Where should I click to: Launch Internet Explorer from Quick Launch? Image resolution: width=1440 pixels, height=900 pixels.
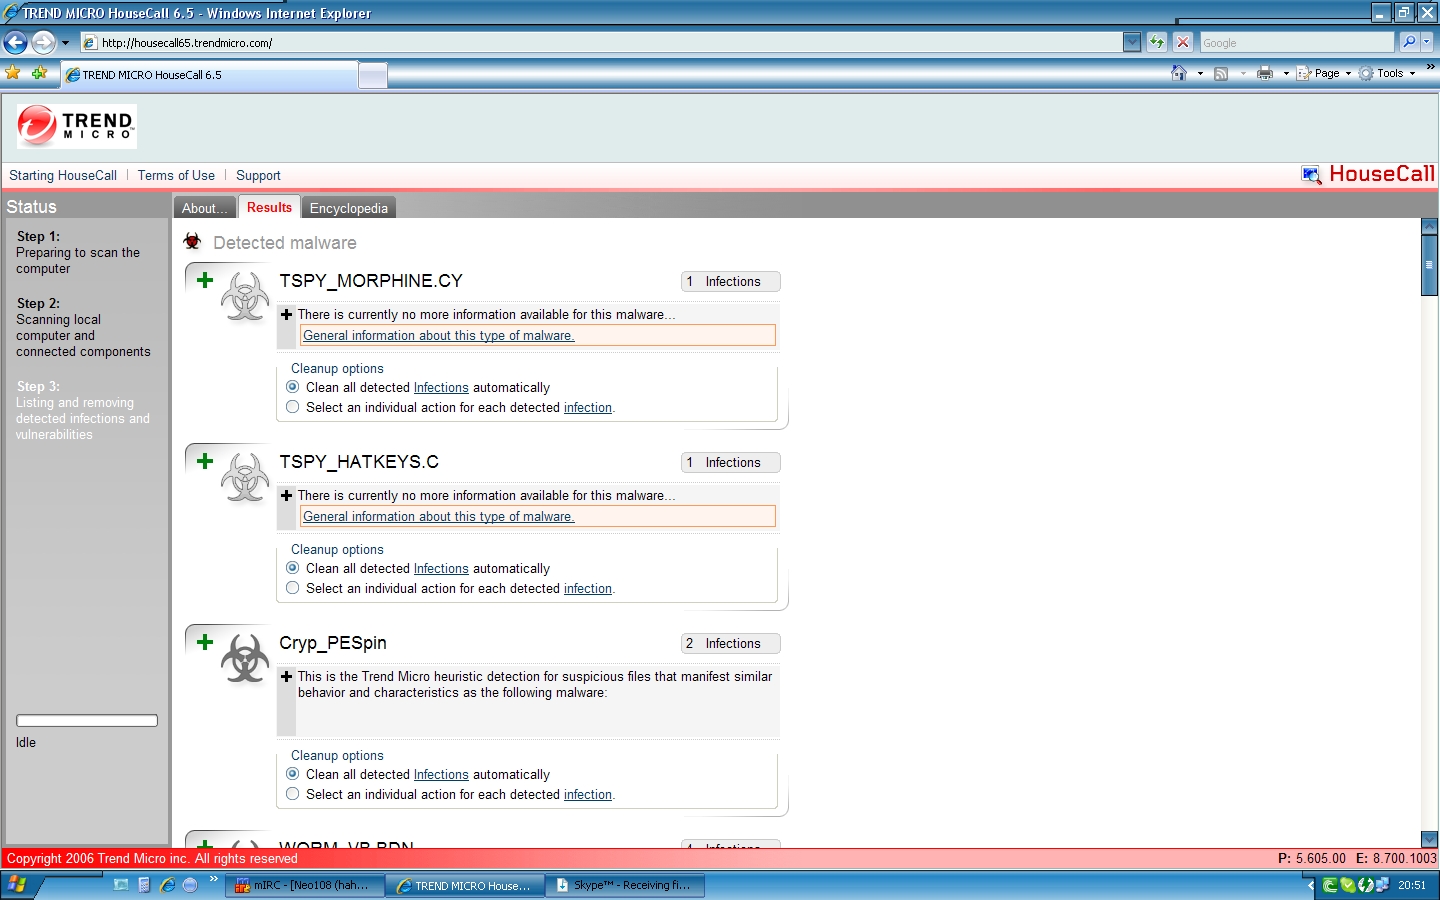coord(167,885)
